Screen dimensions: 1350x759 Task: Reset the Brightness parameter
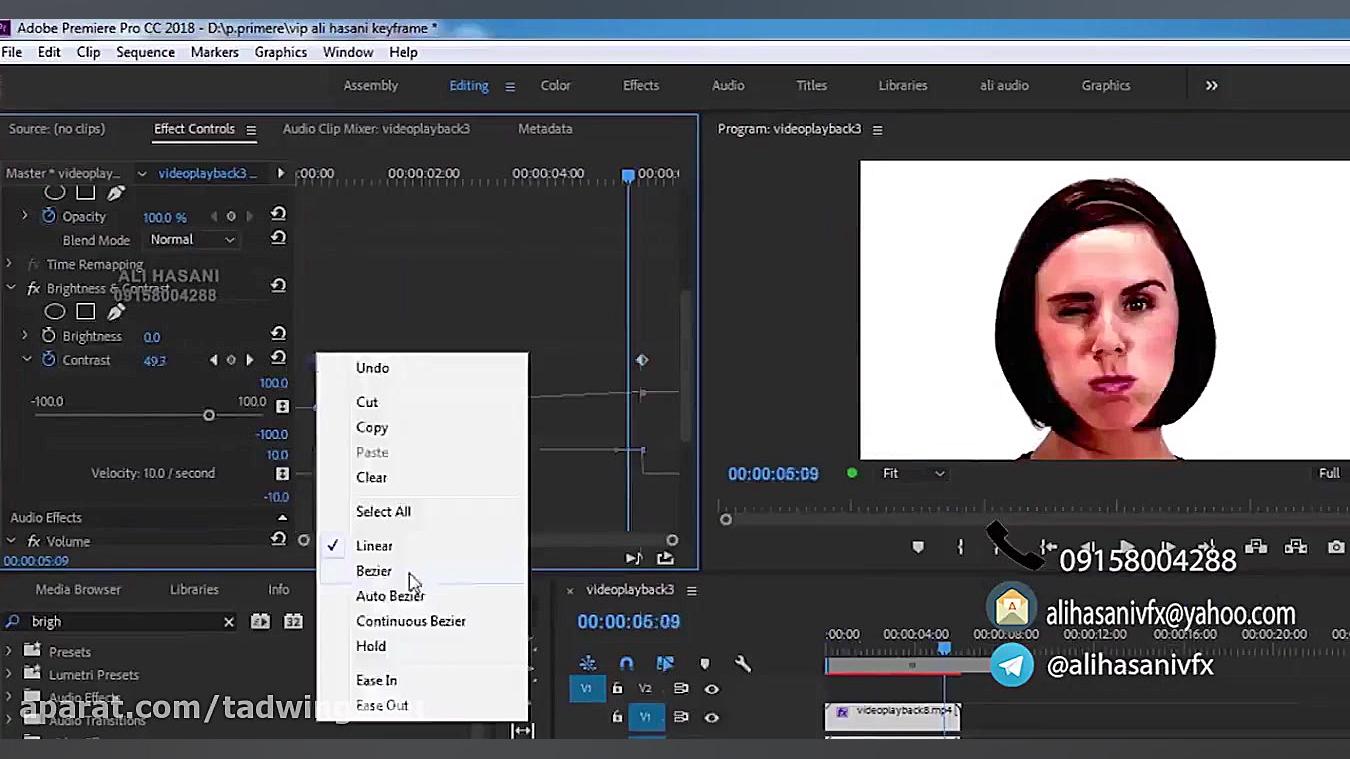tap(278, 334)
